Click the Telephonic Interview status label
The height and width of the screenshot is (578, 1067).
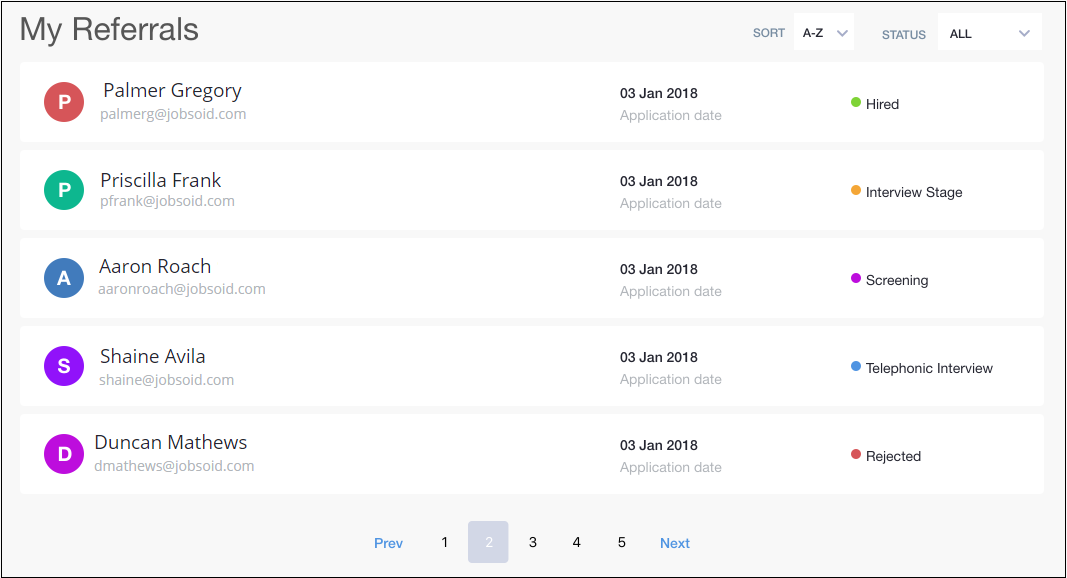(929, 368)
